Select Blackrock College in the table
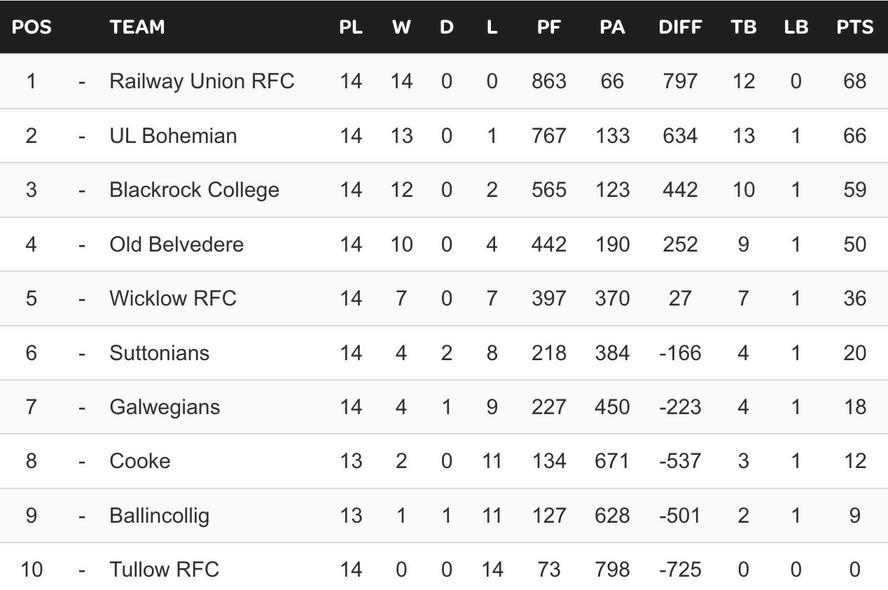 (194, 190)
